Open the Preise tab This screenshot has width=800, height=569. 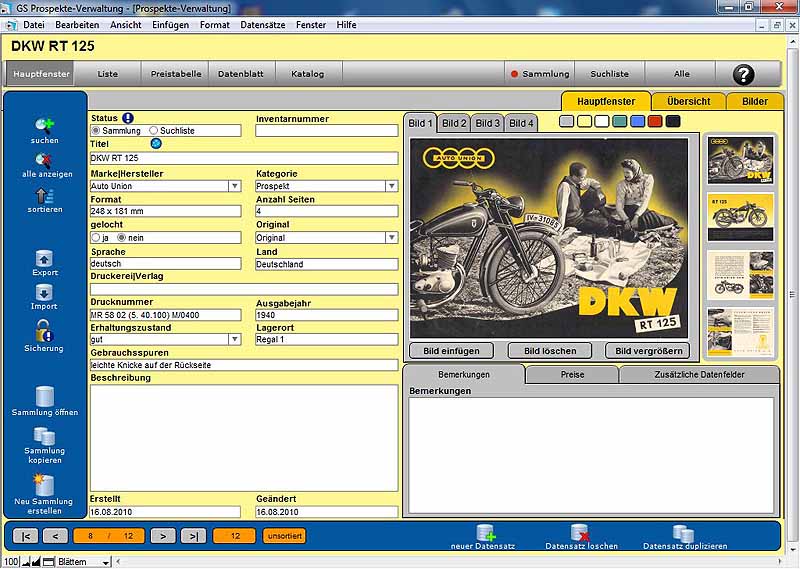572,375
